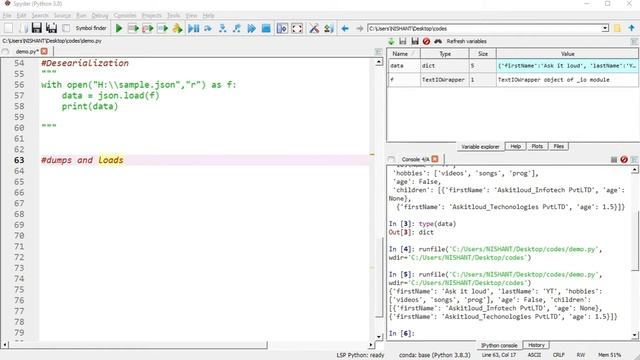Save variable data as icon
The width and height of the screenshot is (640, 360).
coord(415,41)
